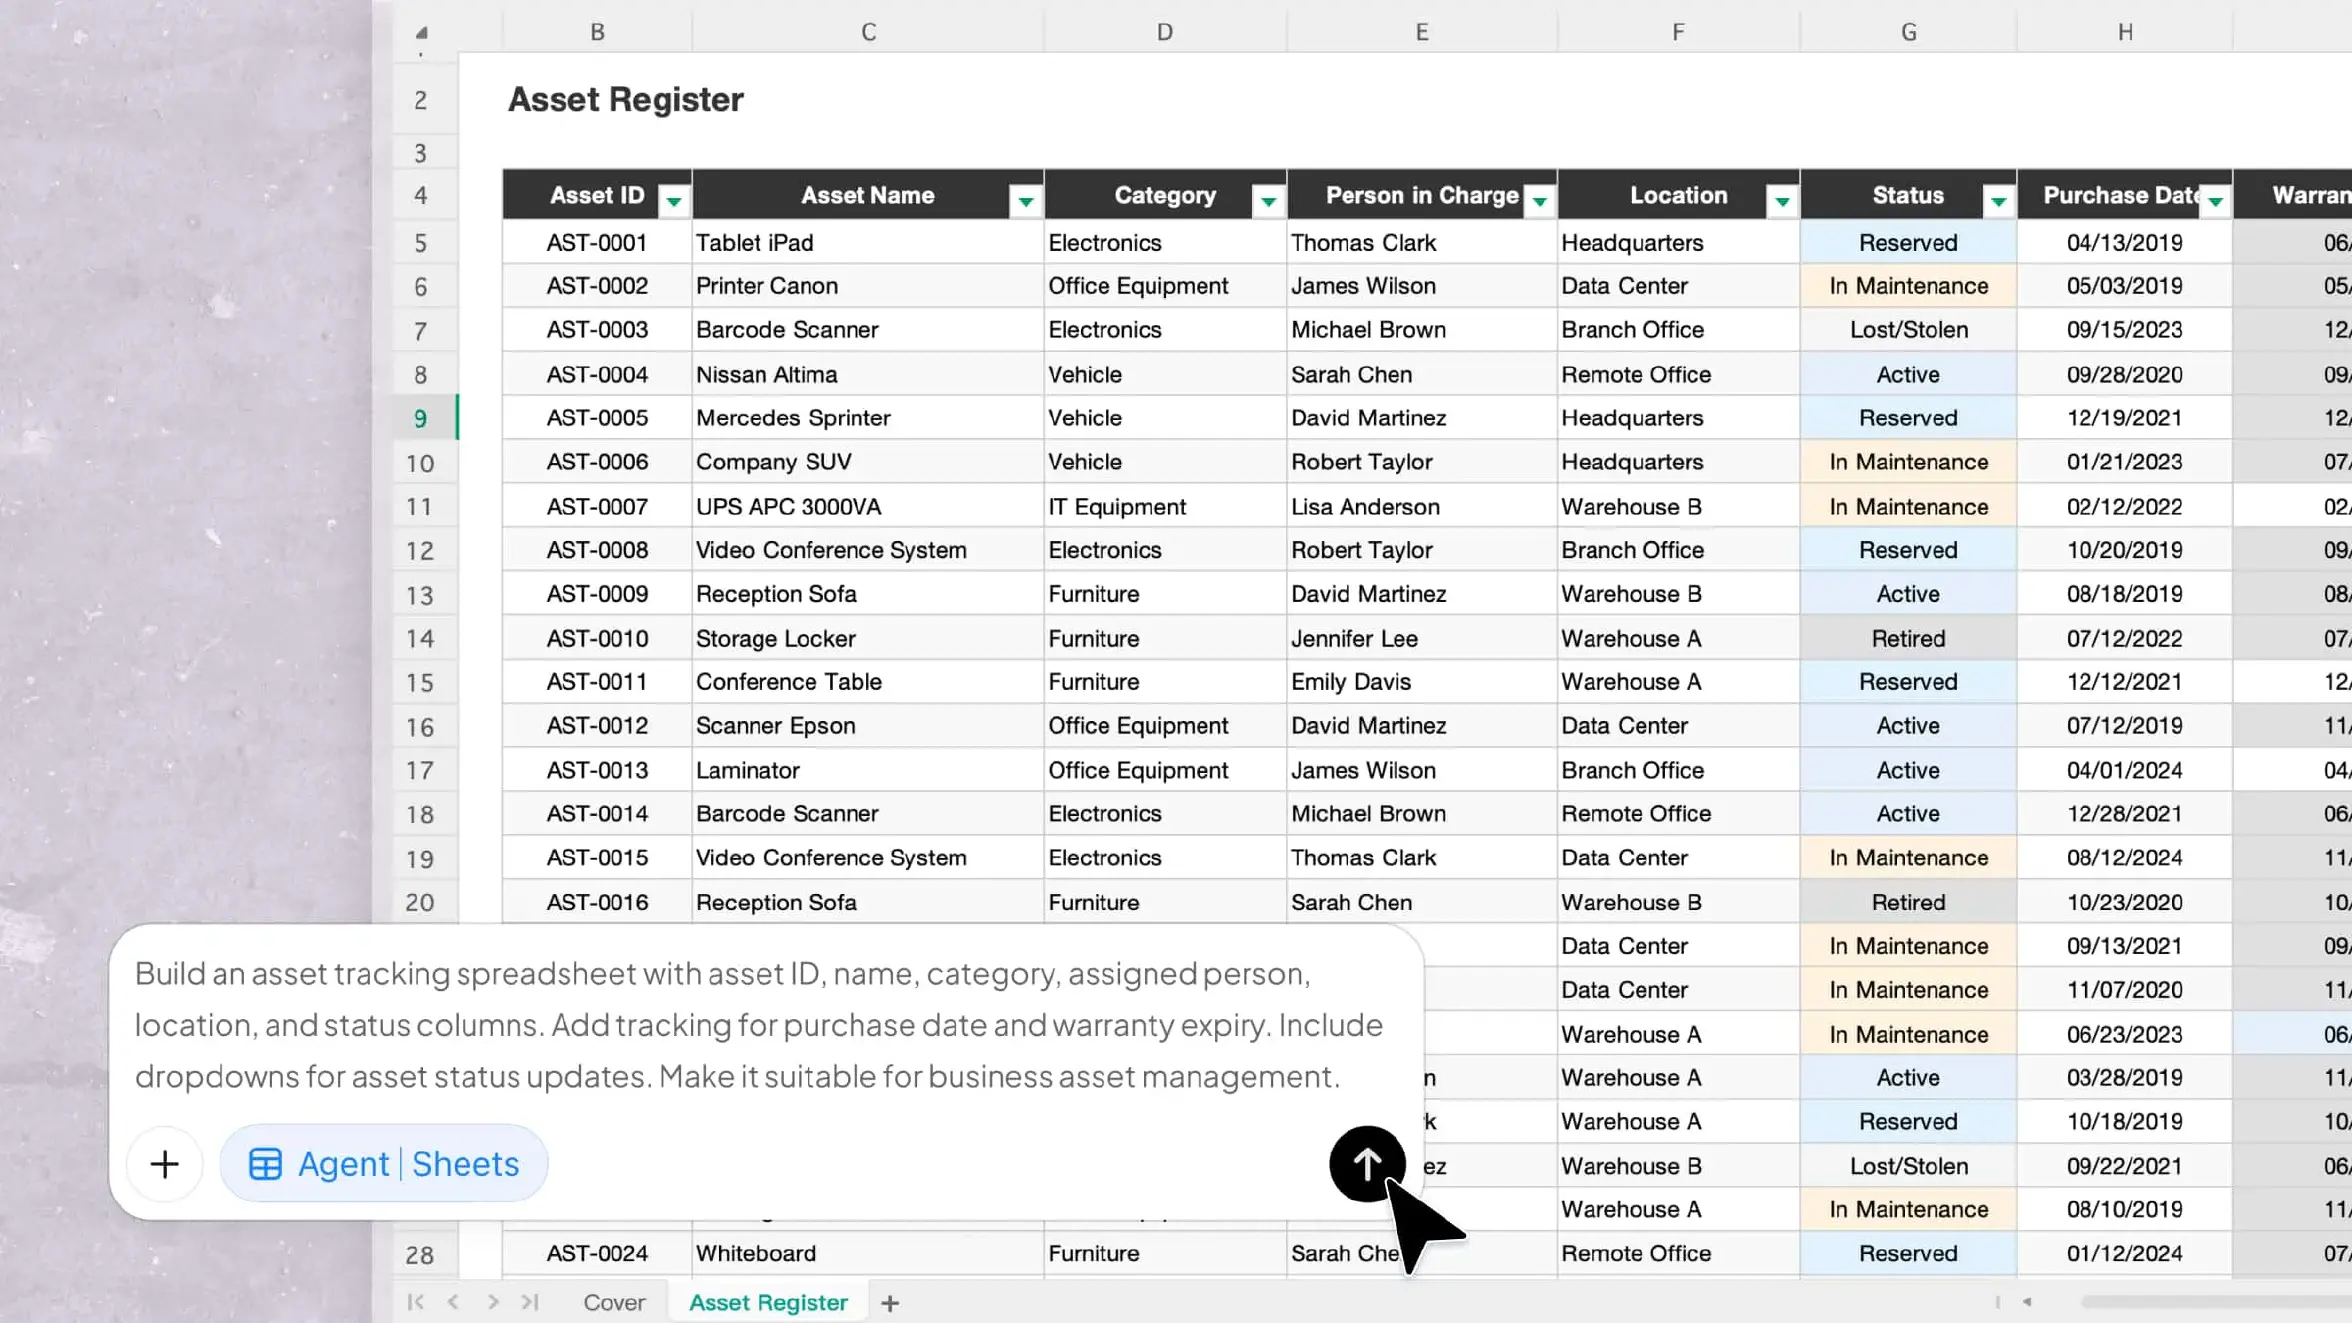Jump to the last sheet tab
Viewport: 2352px width, 1323px height.
pos(530,1302)
